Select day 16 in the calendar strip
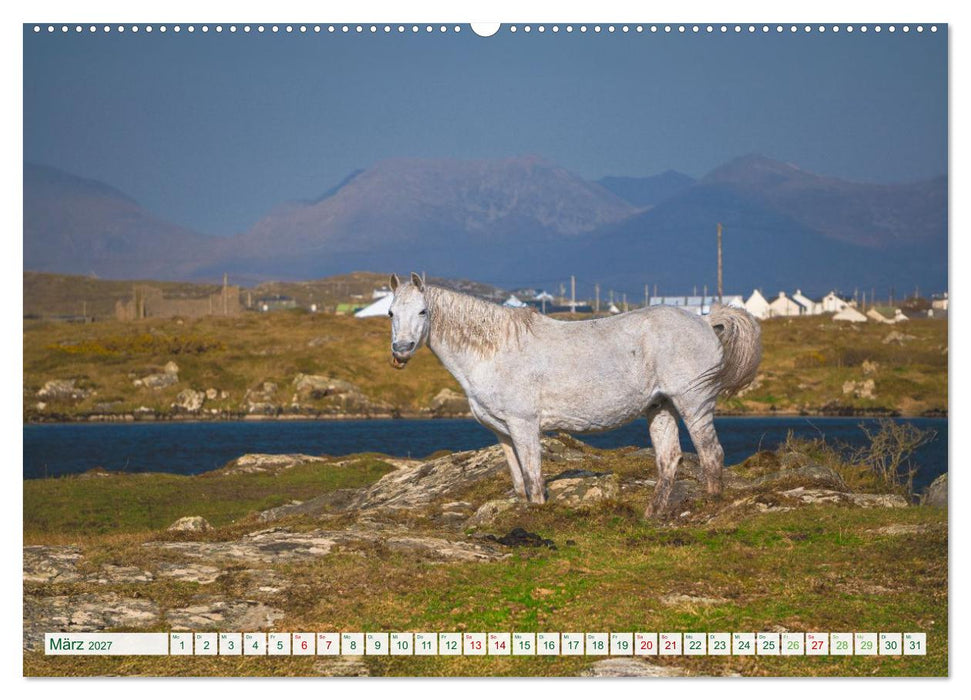Screen dimensions: 971x700 pyautogui.click(x=548, y=644)
